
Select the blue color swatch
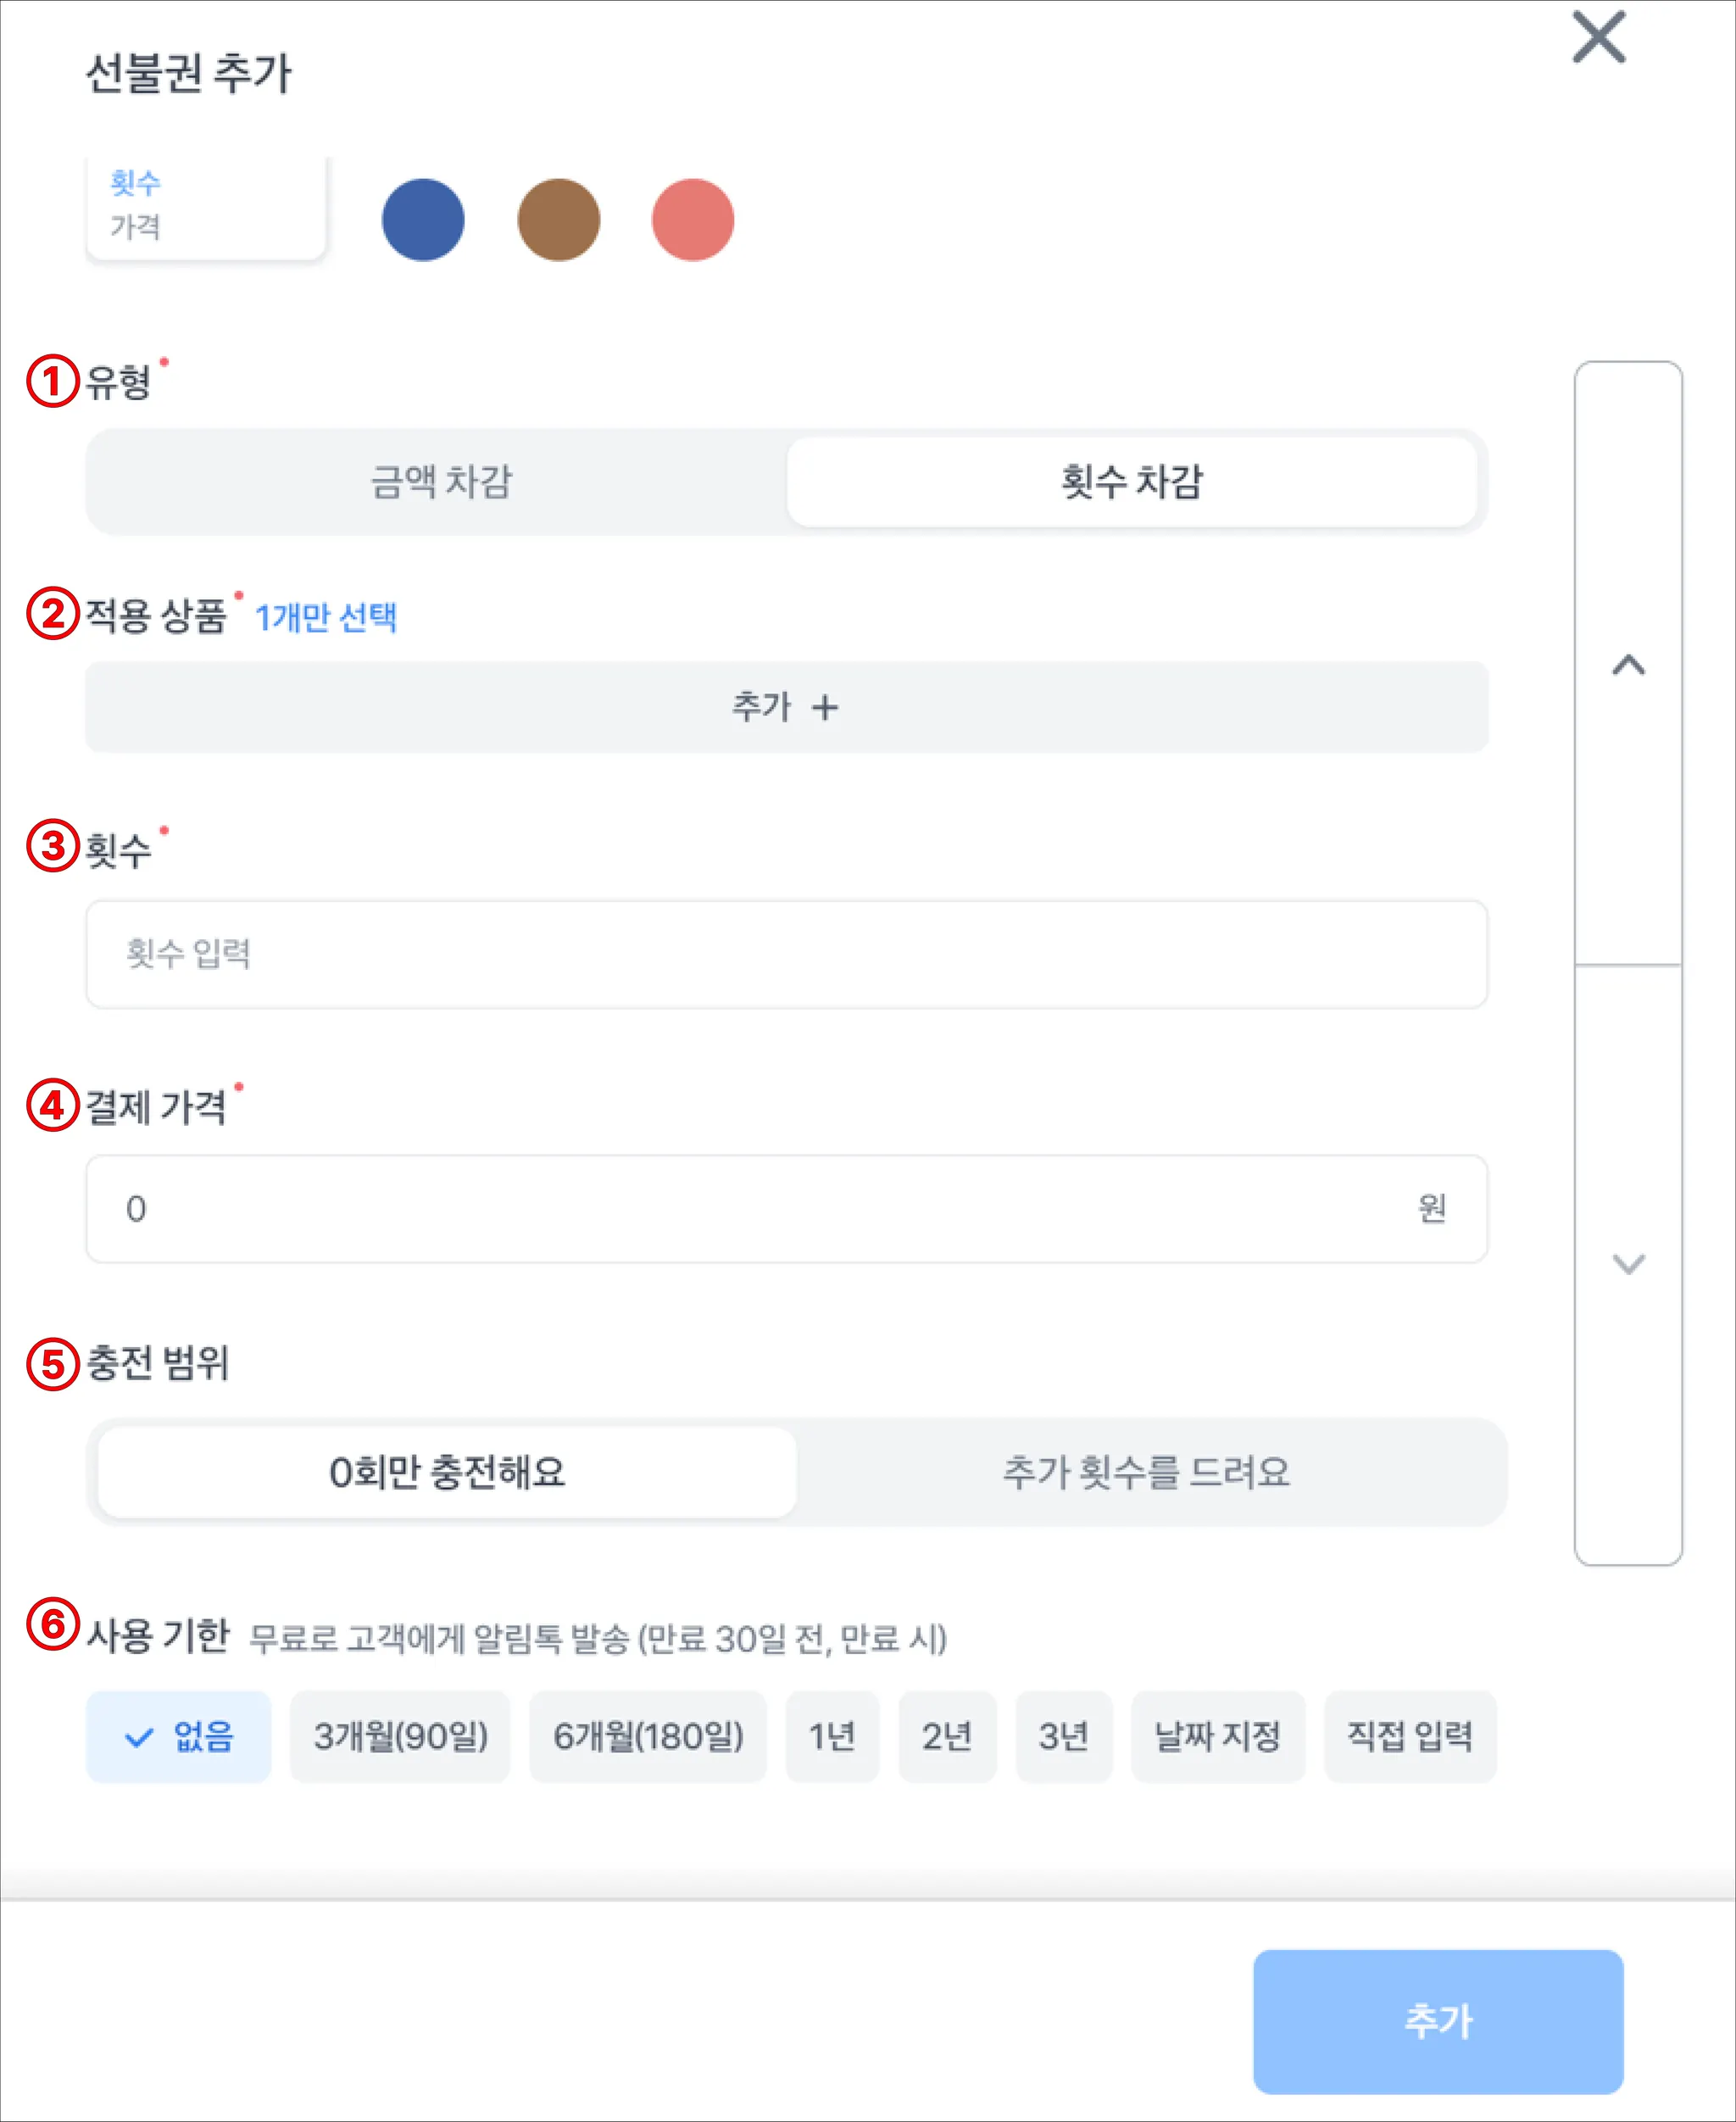(x=423, y=220)
